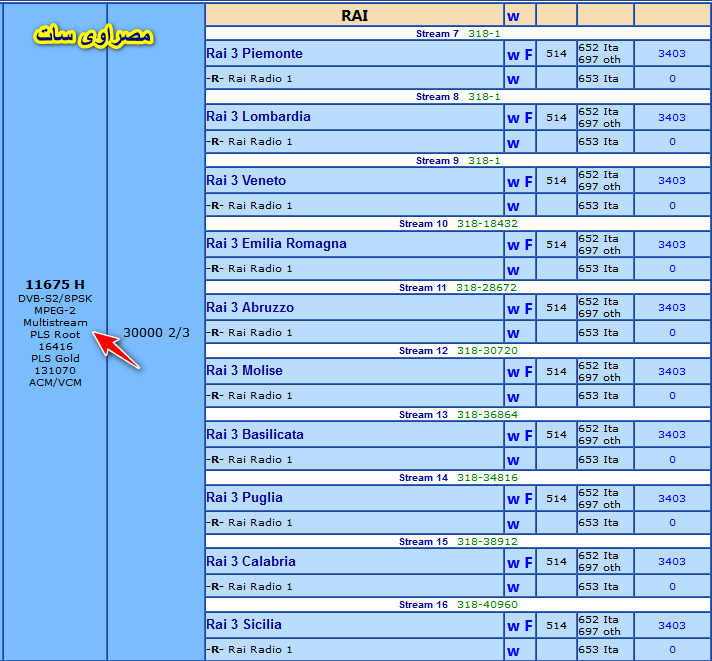The height and width of the screenshot is (661, 712).
Task: Select the -R- Rai Radio 1 entry under Stream 11
Action: (x=249, y=333)
